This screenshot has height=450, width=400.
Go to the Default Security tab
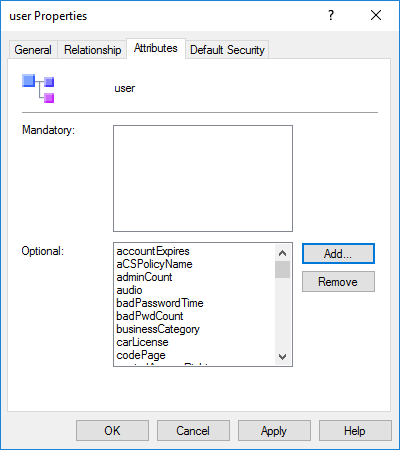pos(227,50)
